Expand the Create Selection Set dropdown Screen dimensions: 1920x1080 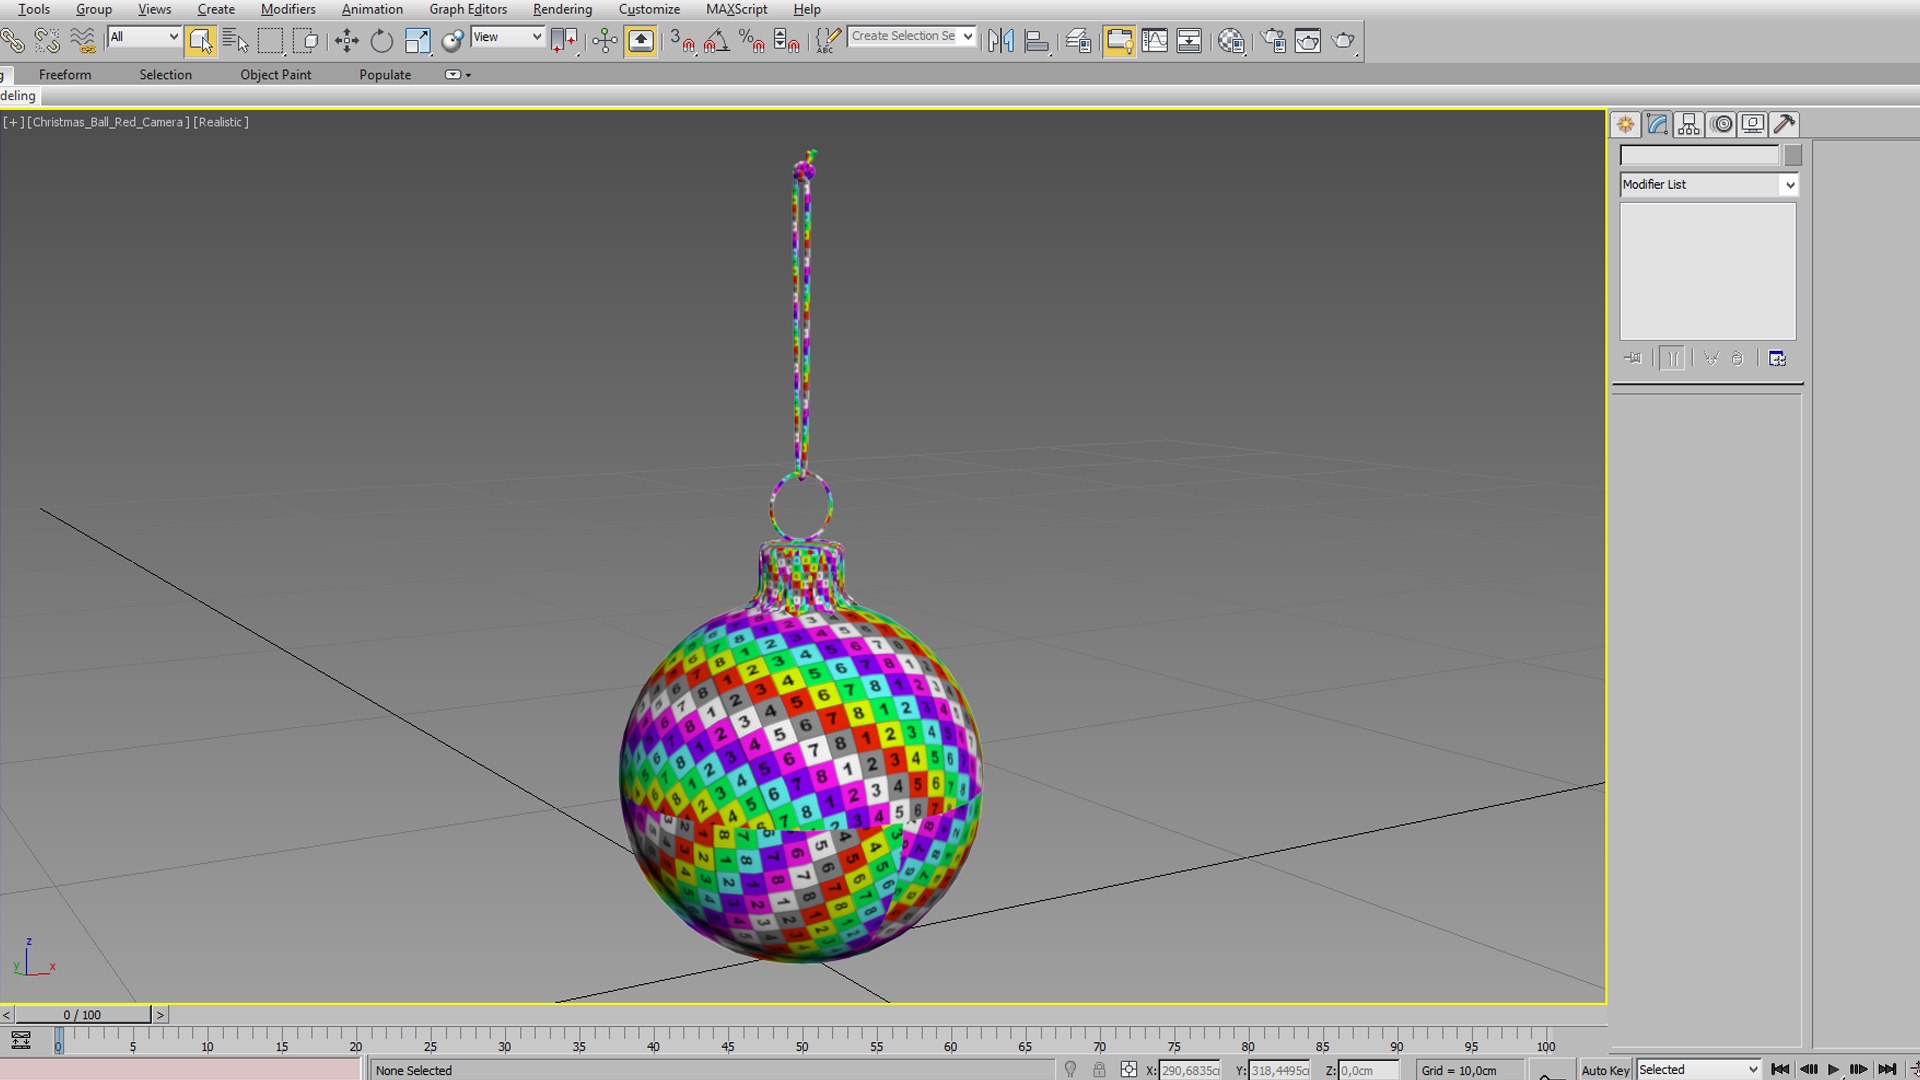click(968, 36)
